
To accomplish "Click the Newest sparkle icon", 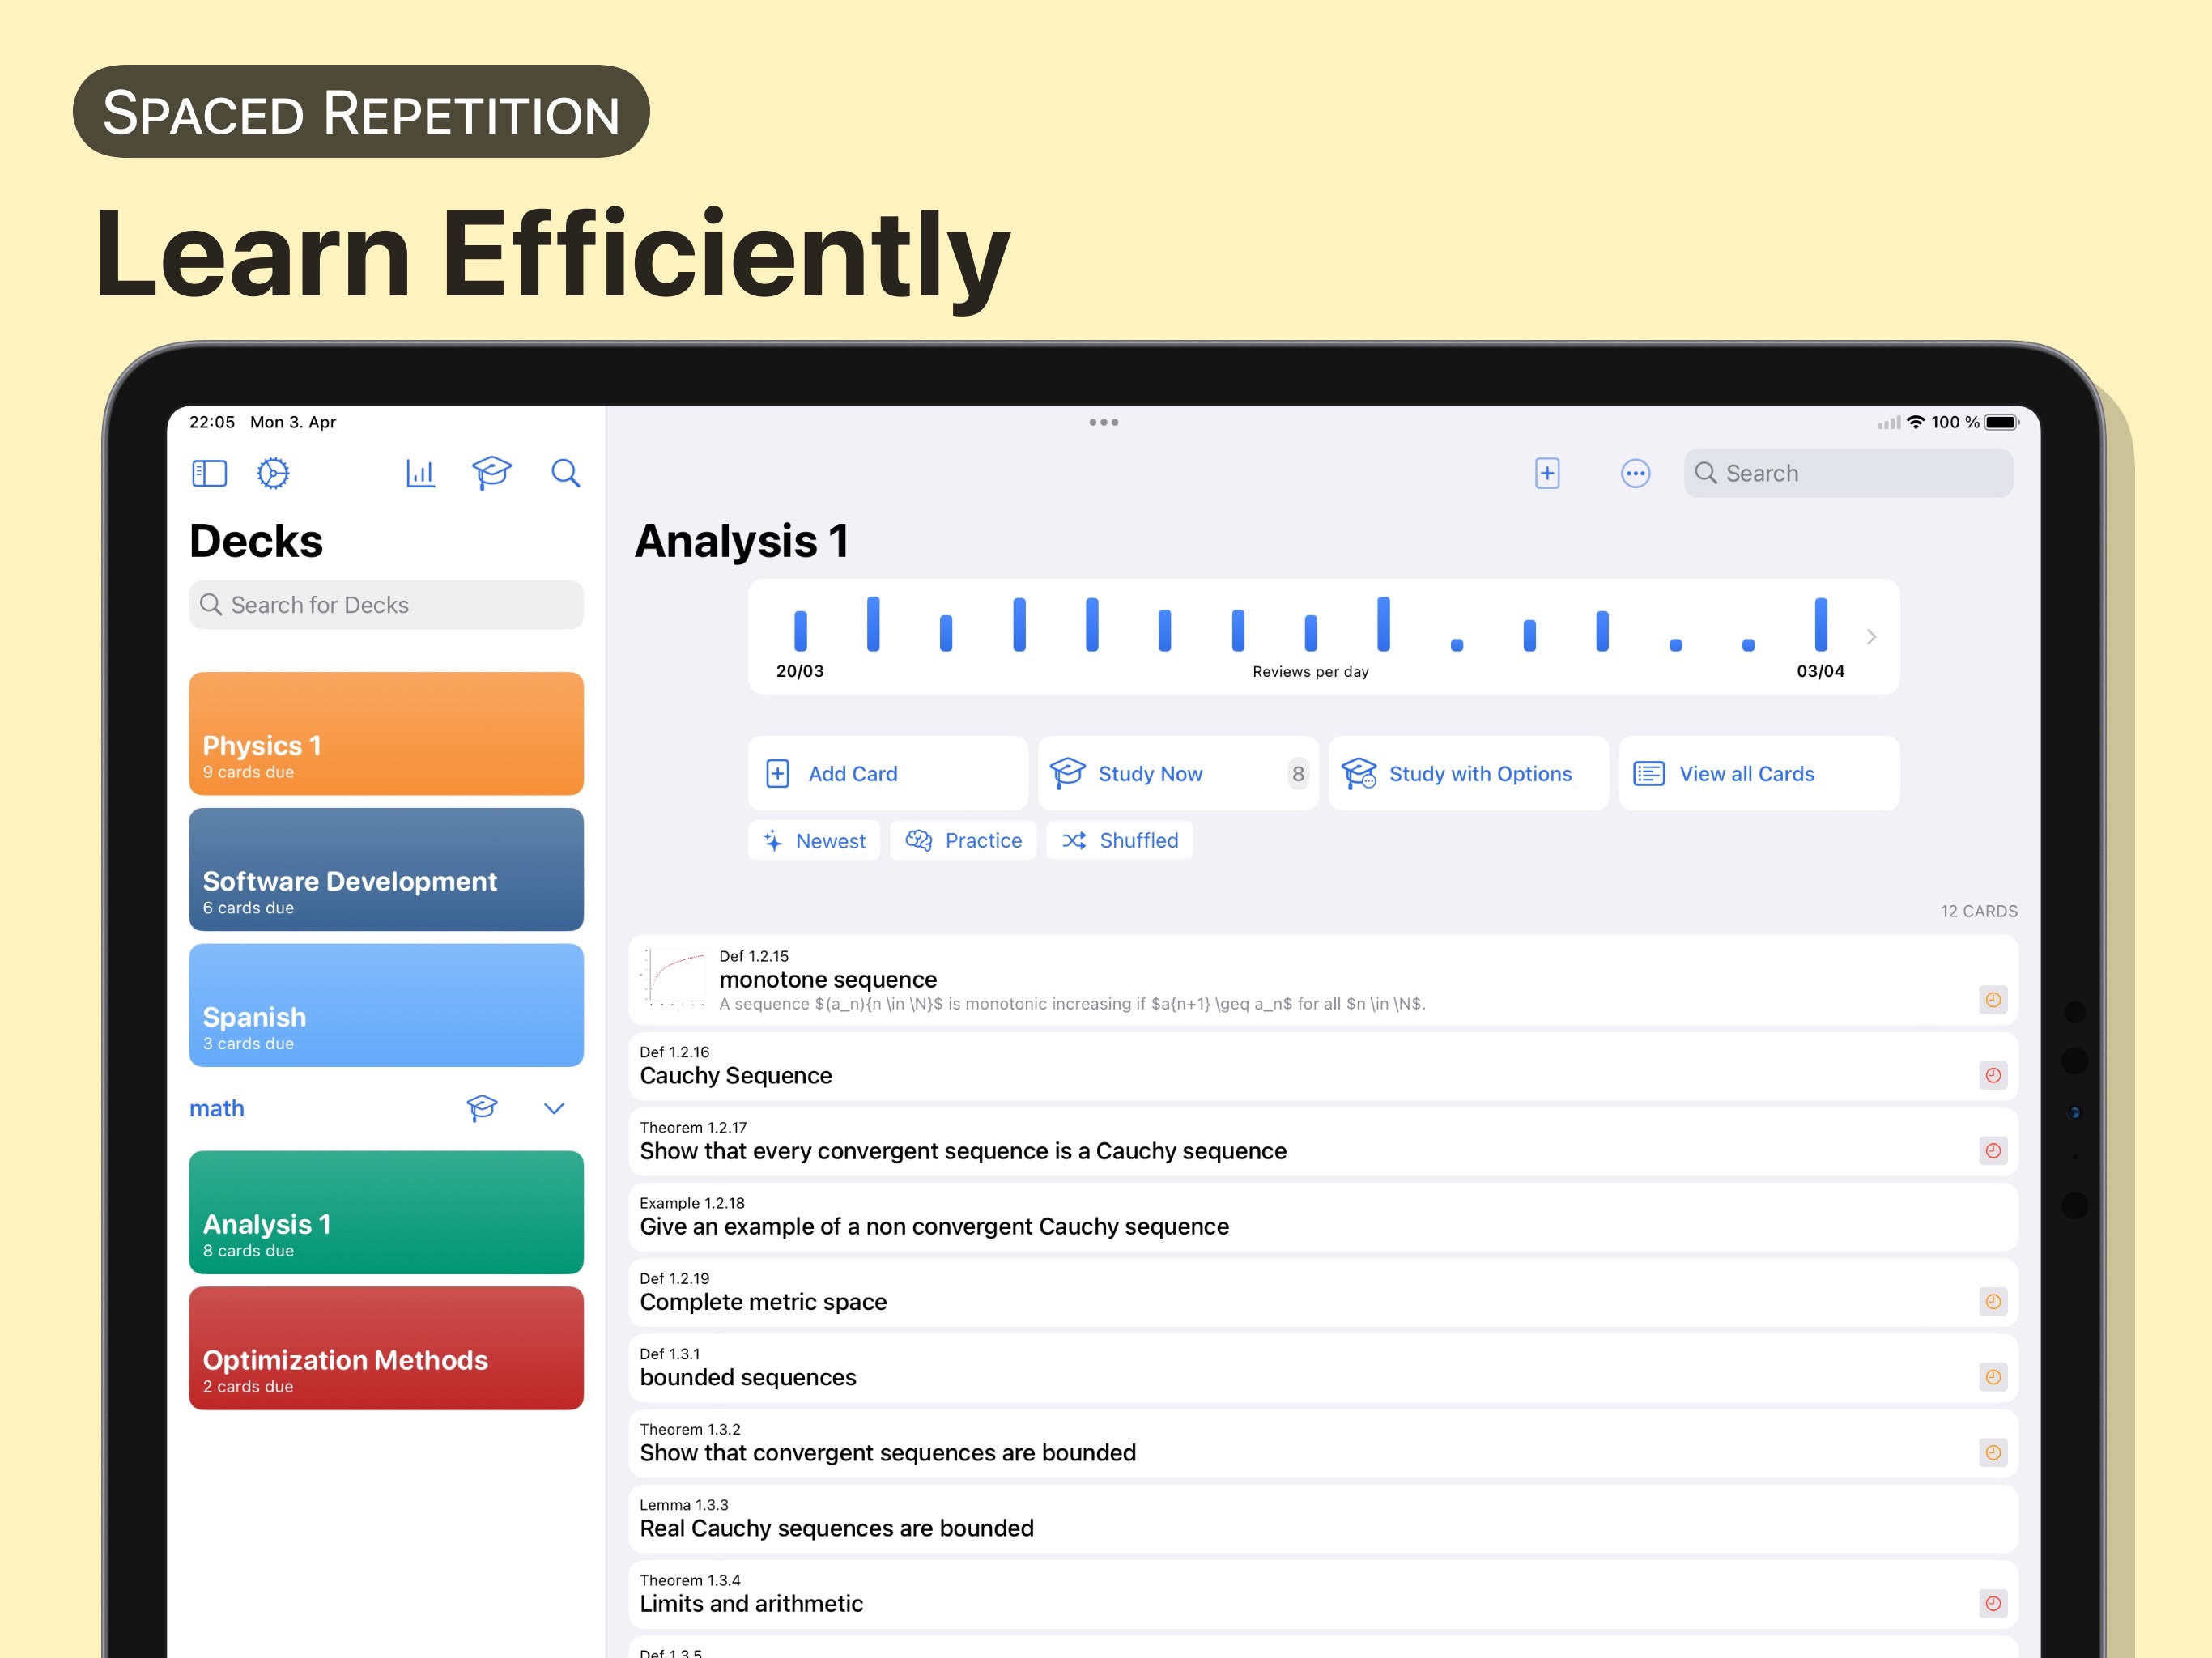I will 773,841.
